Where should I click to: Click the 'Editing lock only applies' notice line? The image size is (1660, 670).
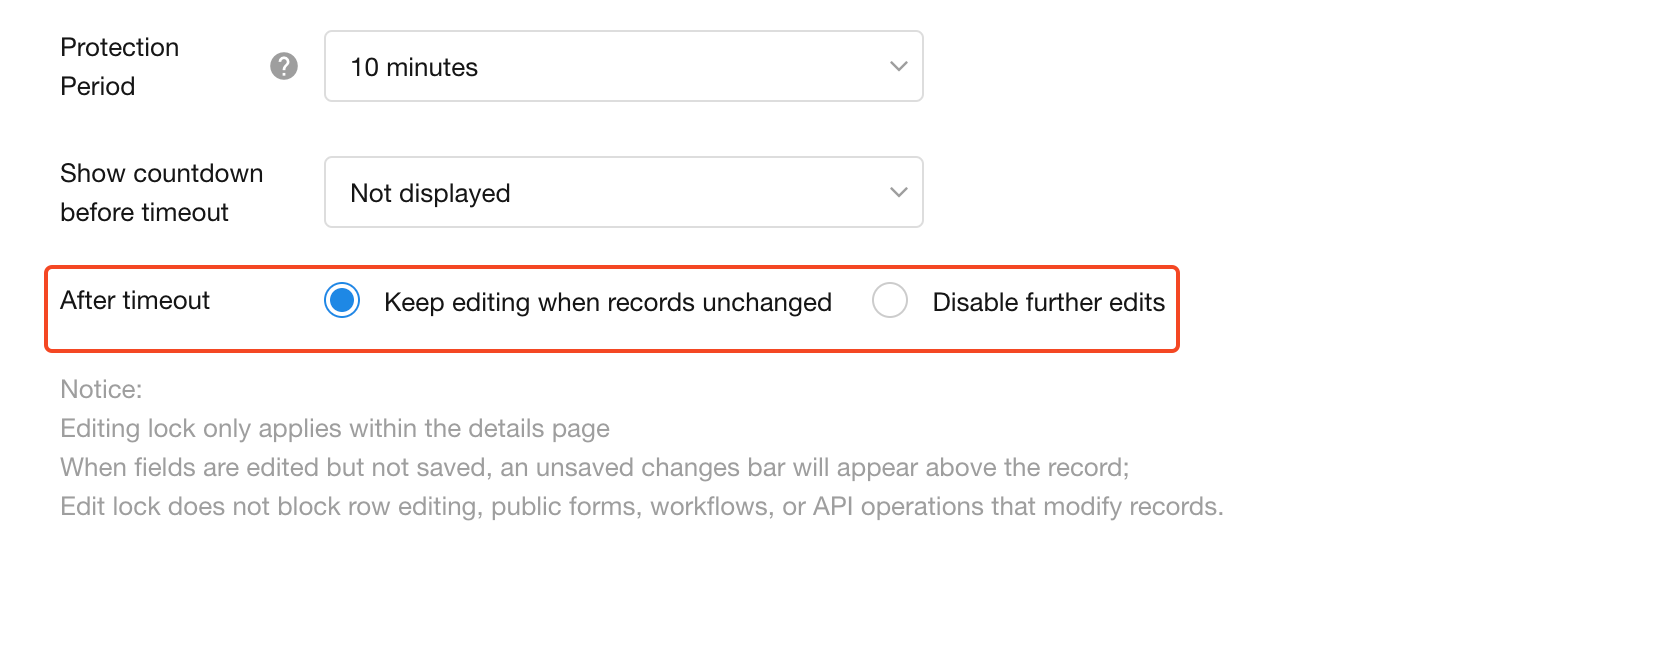(334, 428)
